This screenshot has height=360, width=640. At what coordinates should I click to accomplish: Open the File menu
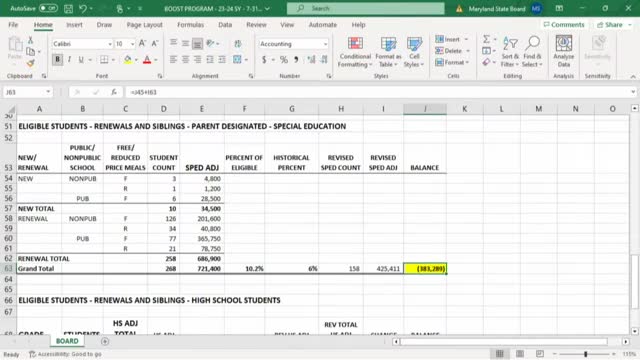13,25
